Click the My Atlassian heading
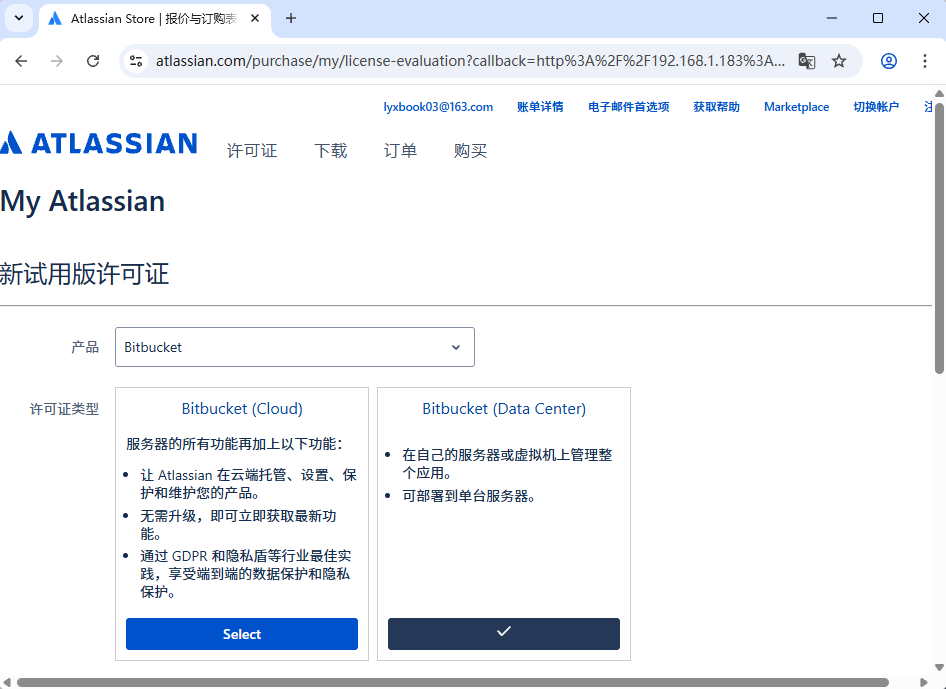This screenshot has height=689, width=946. (x=83, y=201)
